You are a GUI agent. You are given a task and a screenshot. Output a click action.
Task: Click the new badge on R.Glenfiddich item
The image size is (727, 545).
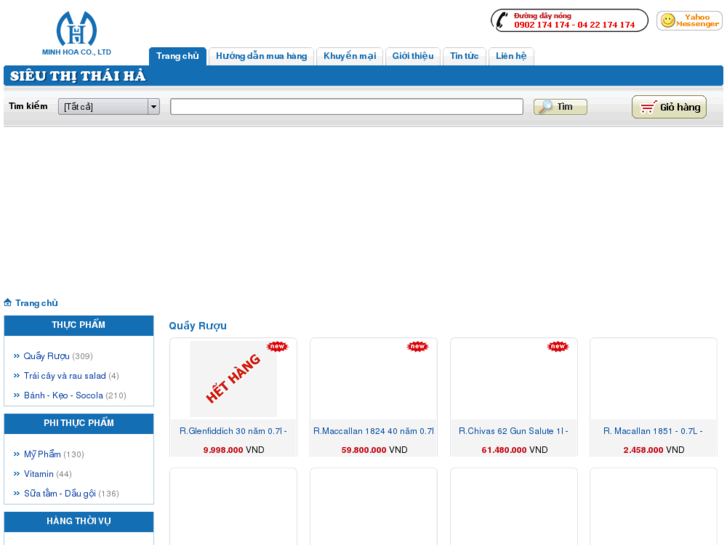(277, 346)
